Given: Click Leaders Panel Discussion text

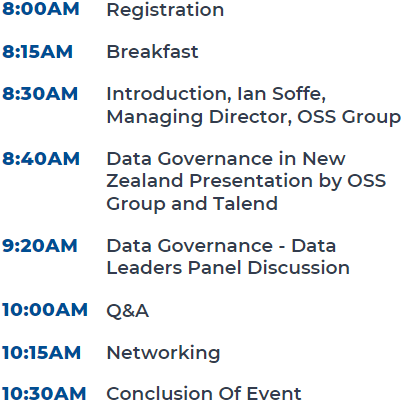Looking at the screenshot, I should pos(228,268).
